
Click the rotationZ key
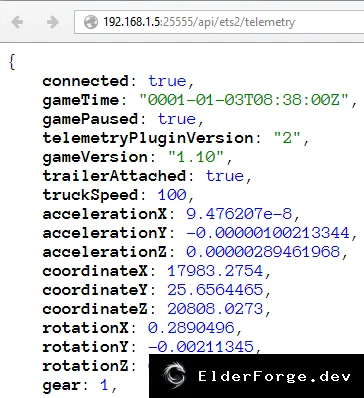click(x=85, y=366)
